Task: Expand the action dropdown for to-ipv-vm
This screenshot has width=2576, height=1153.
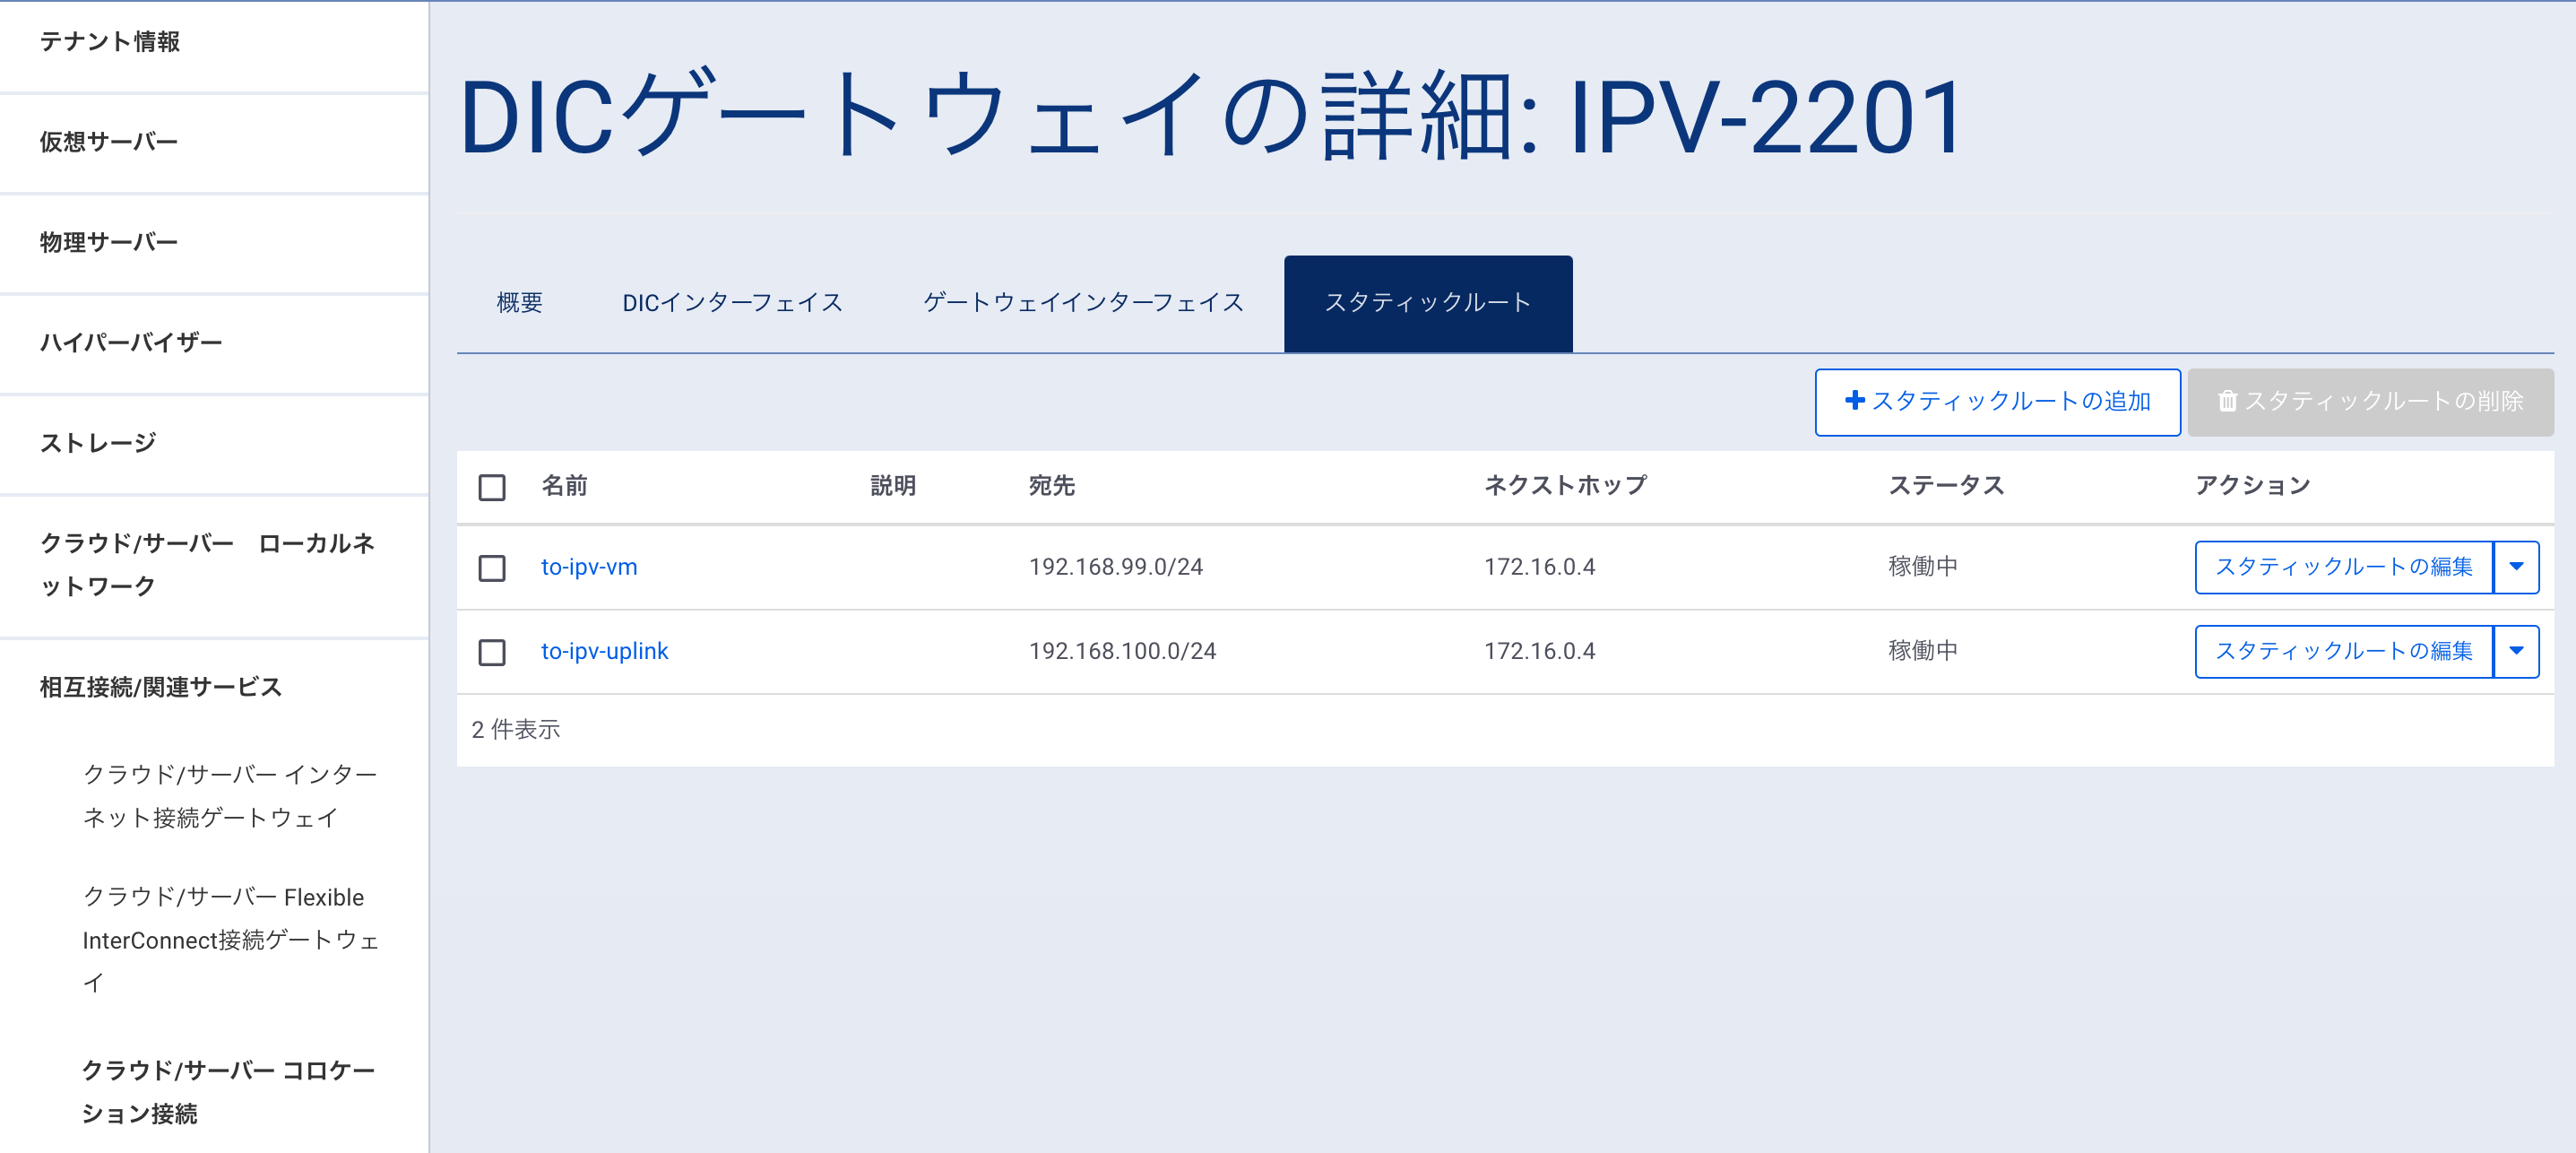Action: pyautogui.click(x=2518, y=567)
